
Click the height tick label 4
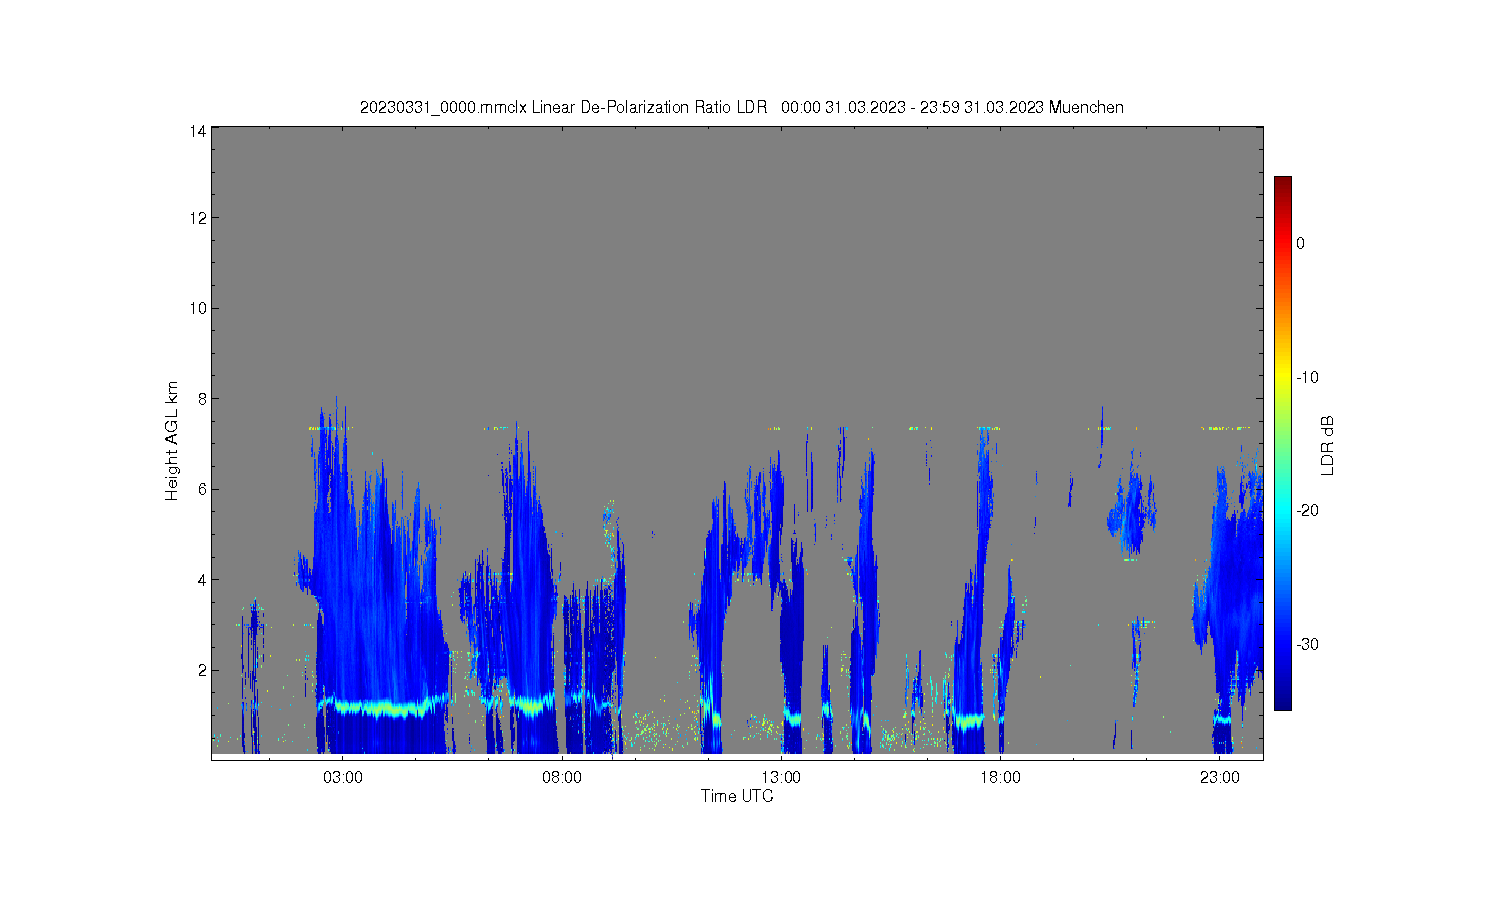(x=202, y=580)
